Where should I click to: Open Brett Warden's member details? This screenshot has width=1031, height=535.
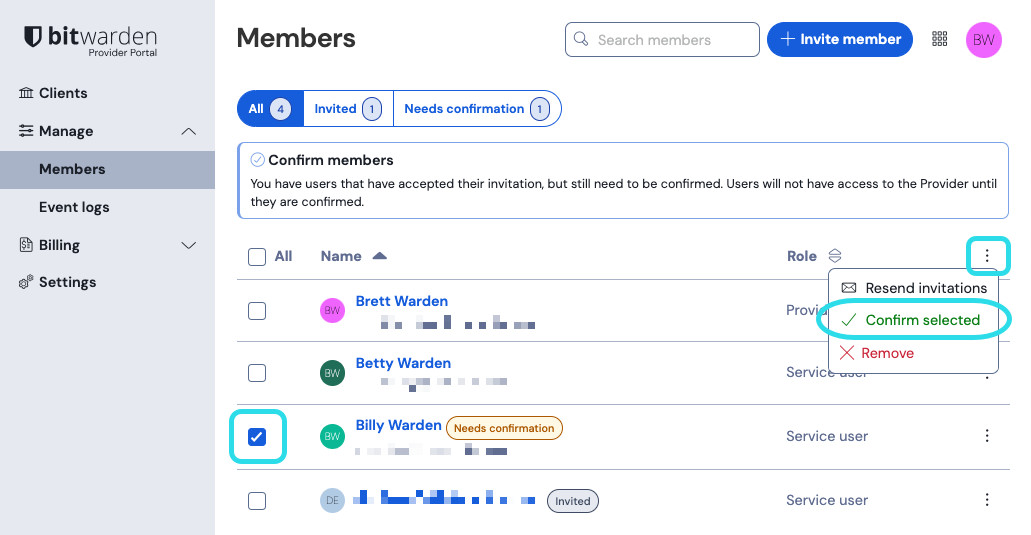point(401,301)
